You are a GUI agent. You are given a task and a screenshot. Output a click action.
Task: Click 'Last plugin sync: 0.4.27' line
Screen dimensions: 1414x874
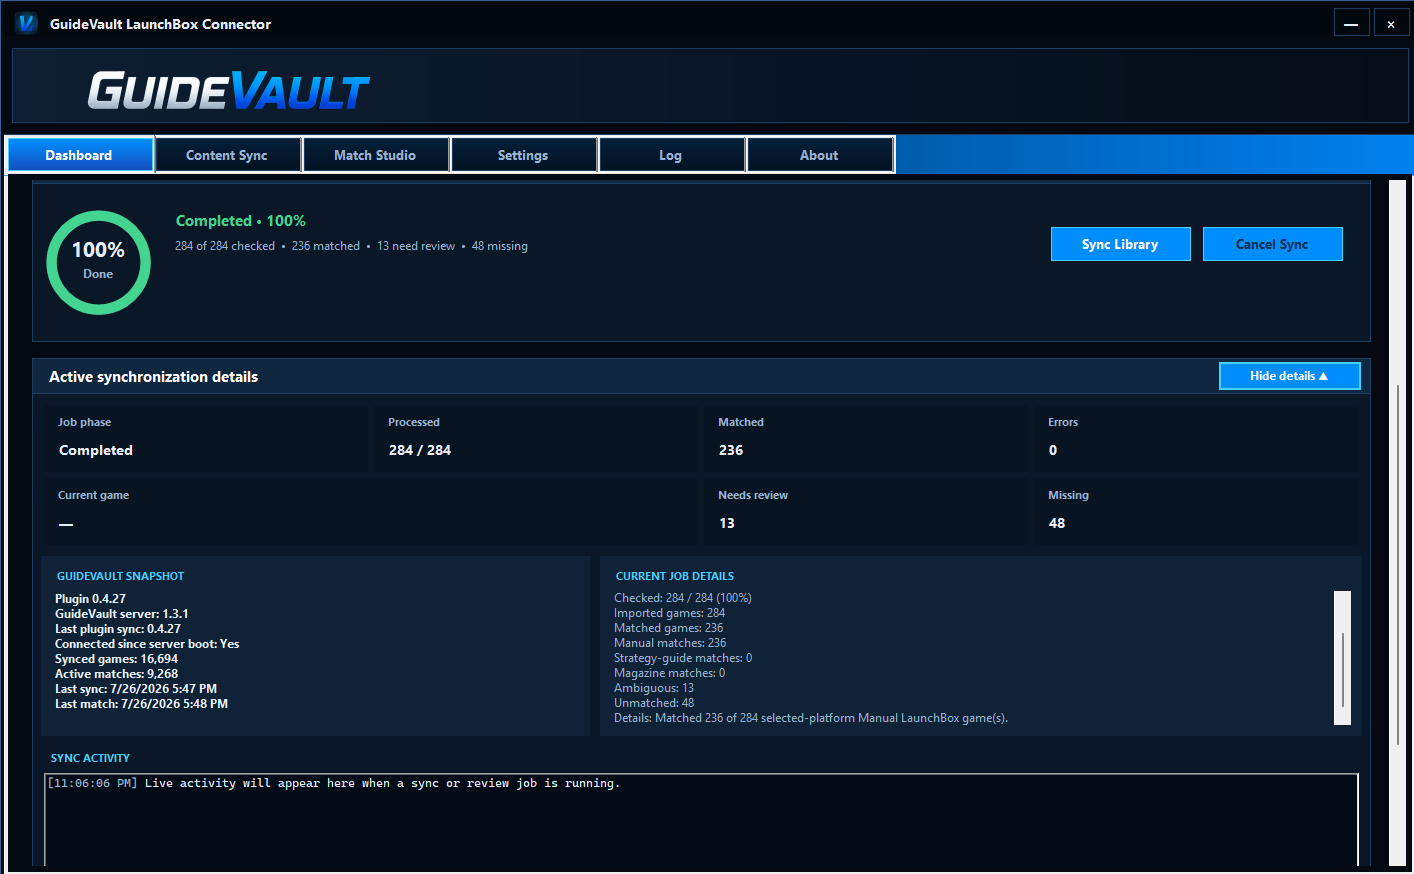point(118,629)
